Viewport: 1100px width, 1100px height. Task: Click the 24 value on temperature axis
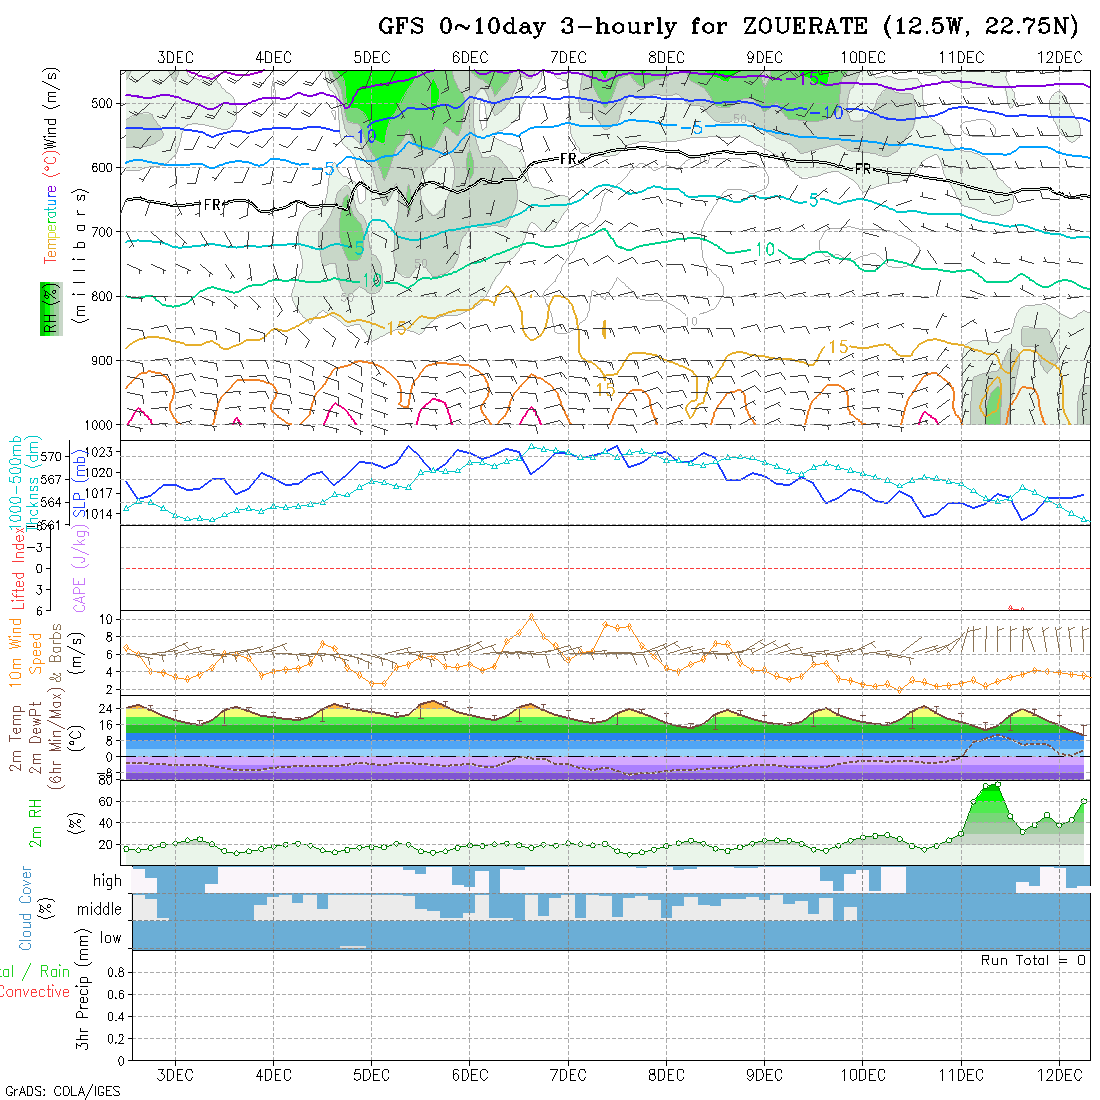point(106,709)
